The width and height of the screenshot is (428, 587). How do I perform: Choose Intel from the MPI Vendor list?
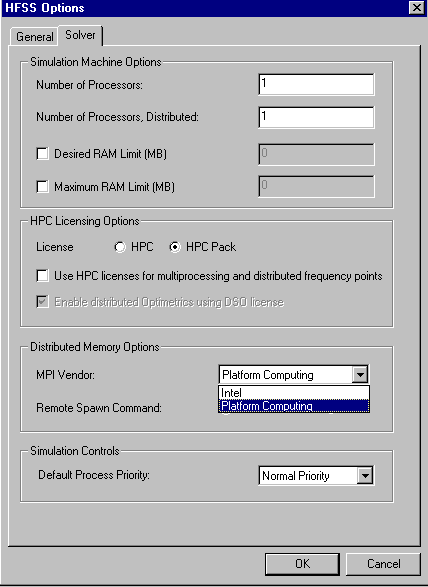pyautogui.click(x=294, y=393)
